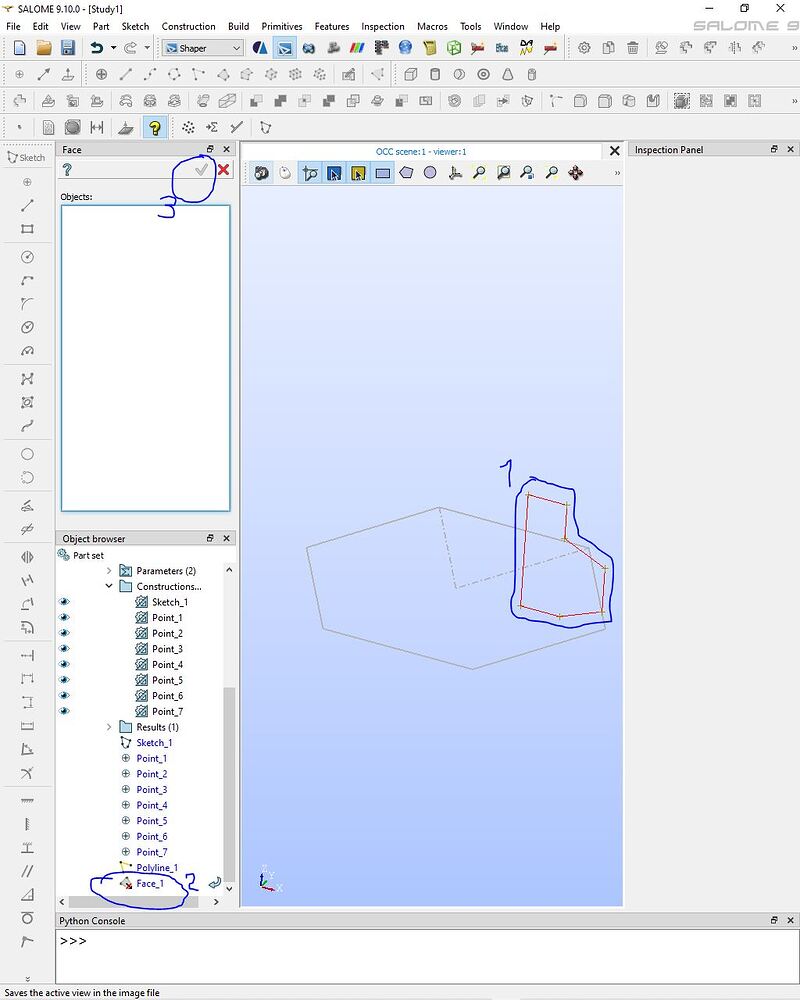Apply the Face with the checkmark button
The width and height of the screenshot is (800, 1000).
pyautogui.click(x=202, y=170)
